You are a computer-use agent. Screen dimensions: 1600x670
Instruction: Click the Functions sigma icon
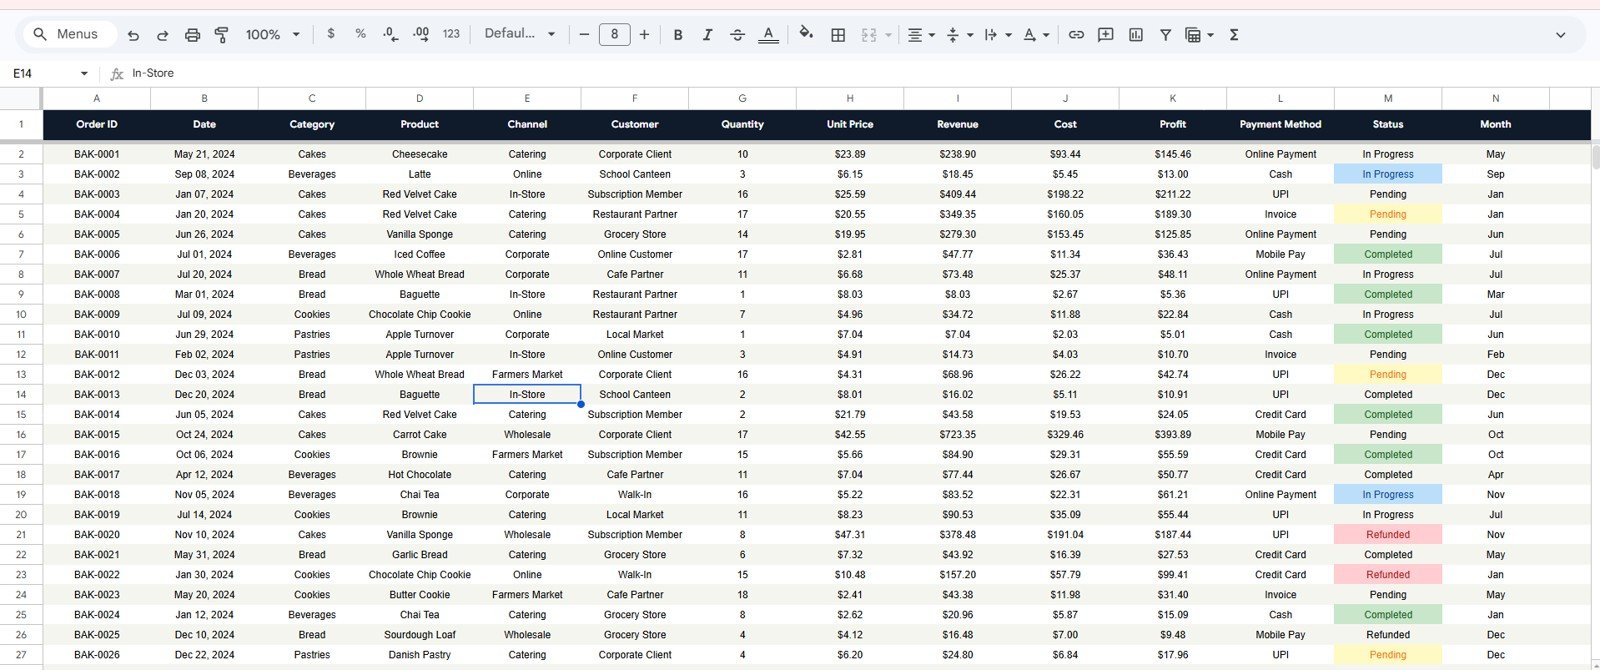click(x=1234, y=35)
